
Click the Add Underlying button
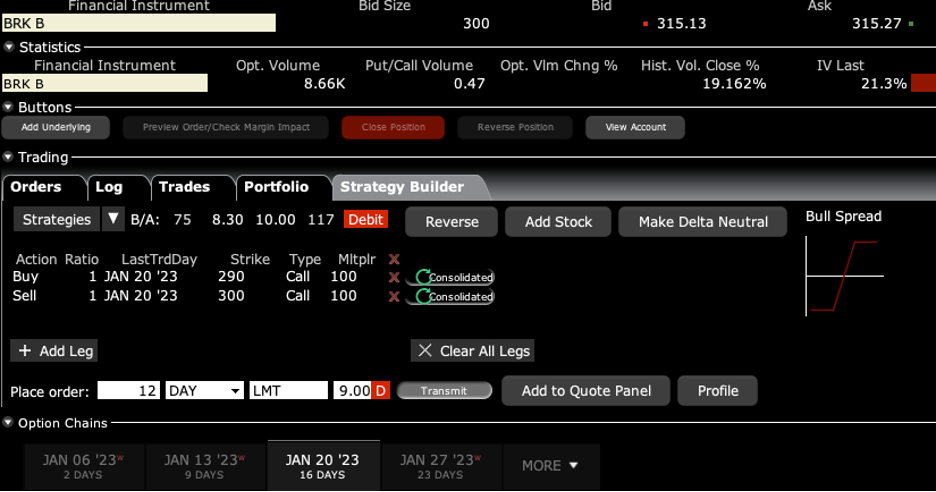[56, 127]
